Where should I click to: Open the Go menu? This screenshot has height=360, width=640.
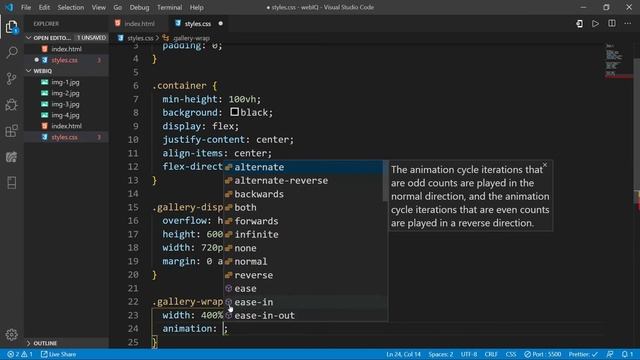(118, 7)
